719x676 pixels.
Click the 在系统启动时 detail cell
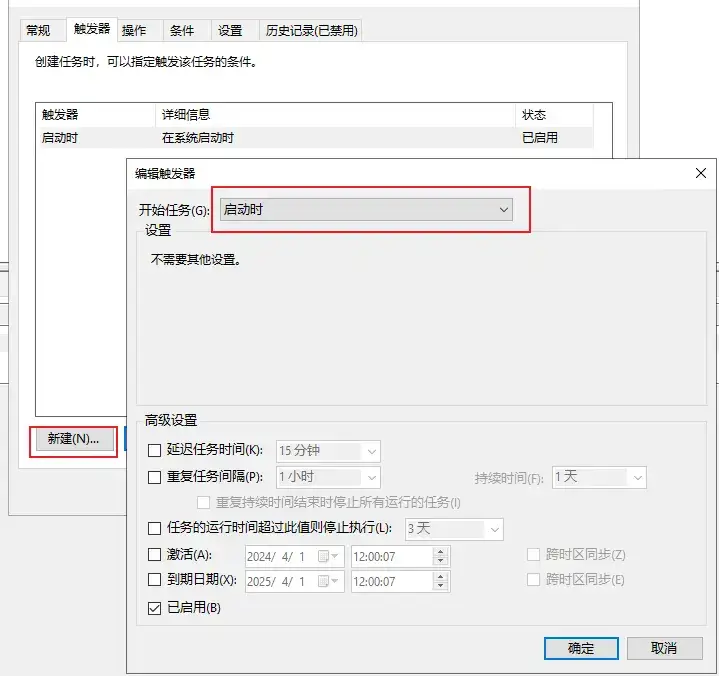[198, 138]
